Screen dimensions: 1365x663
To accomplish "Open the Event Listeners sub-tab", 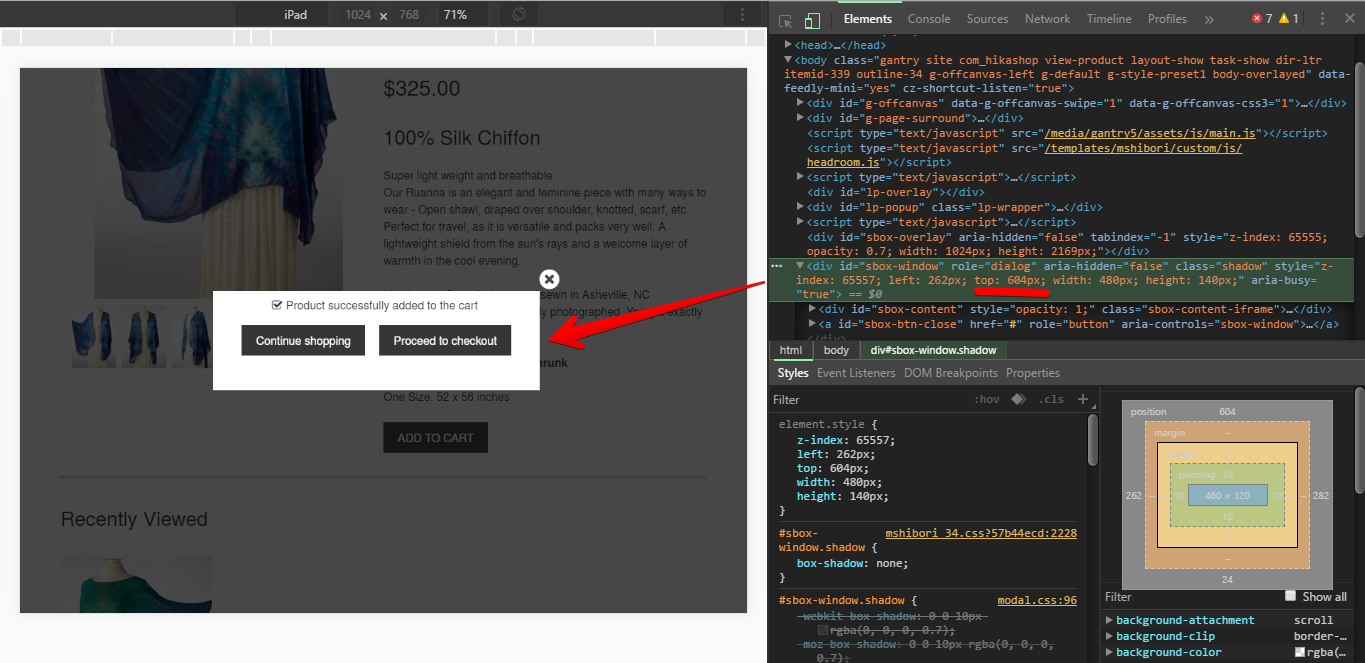I will click(856, 373).
